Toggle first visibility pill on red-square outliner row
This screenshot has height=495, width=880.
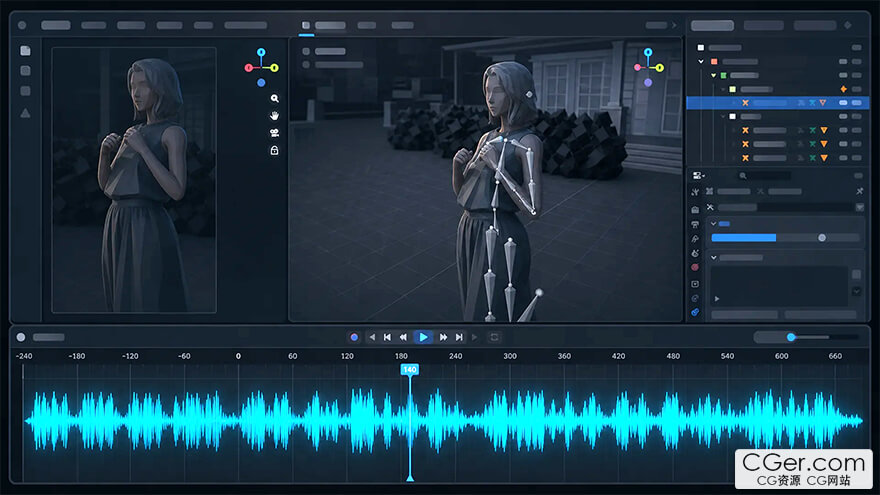(x=843, y=62)
